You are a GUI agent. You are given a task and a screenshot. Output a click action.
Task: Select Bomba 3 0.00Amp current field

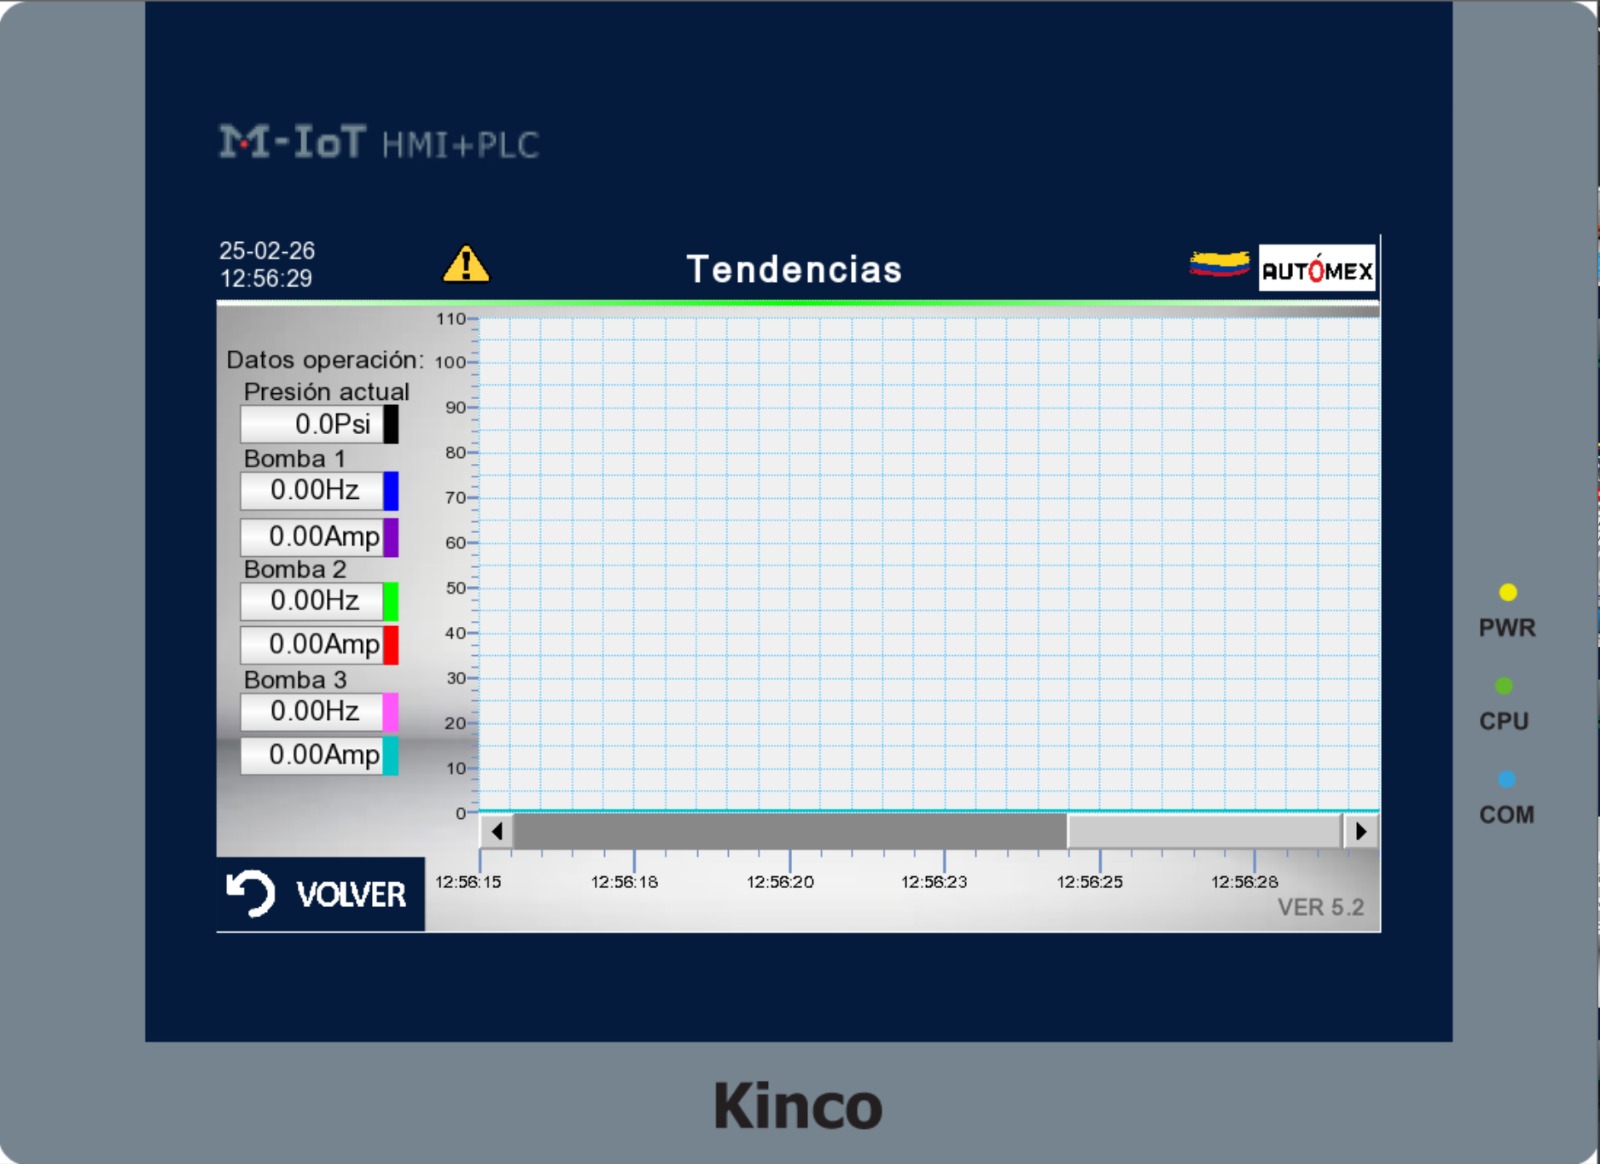click(312, 755)
